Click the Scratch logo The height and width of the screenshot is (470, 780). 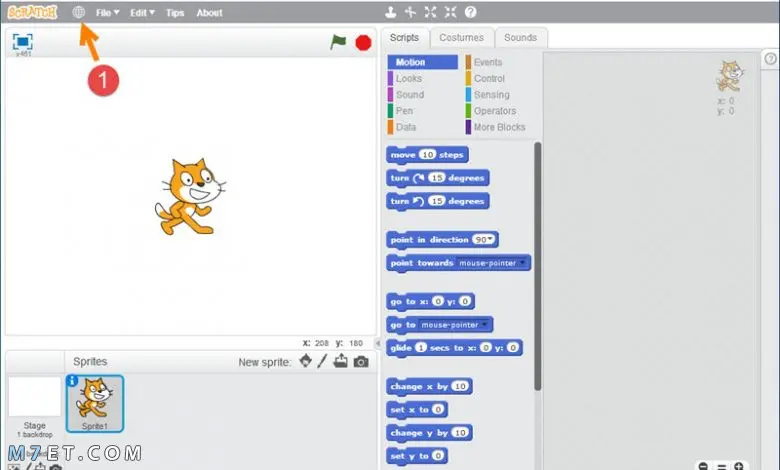tap(32, 12)
